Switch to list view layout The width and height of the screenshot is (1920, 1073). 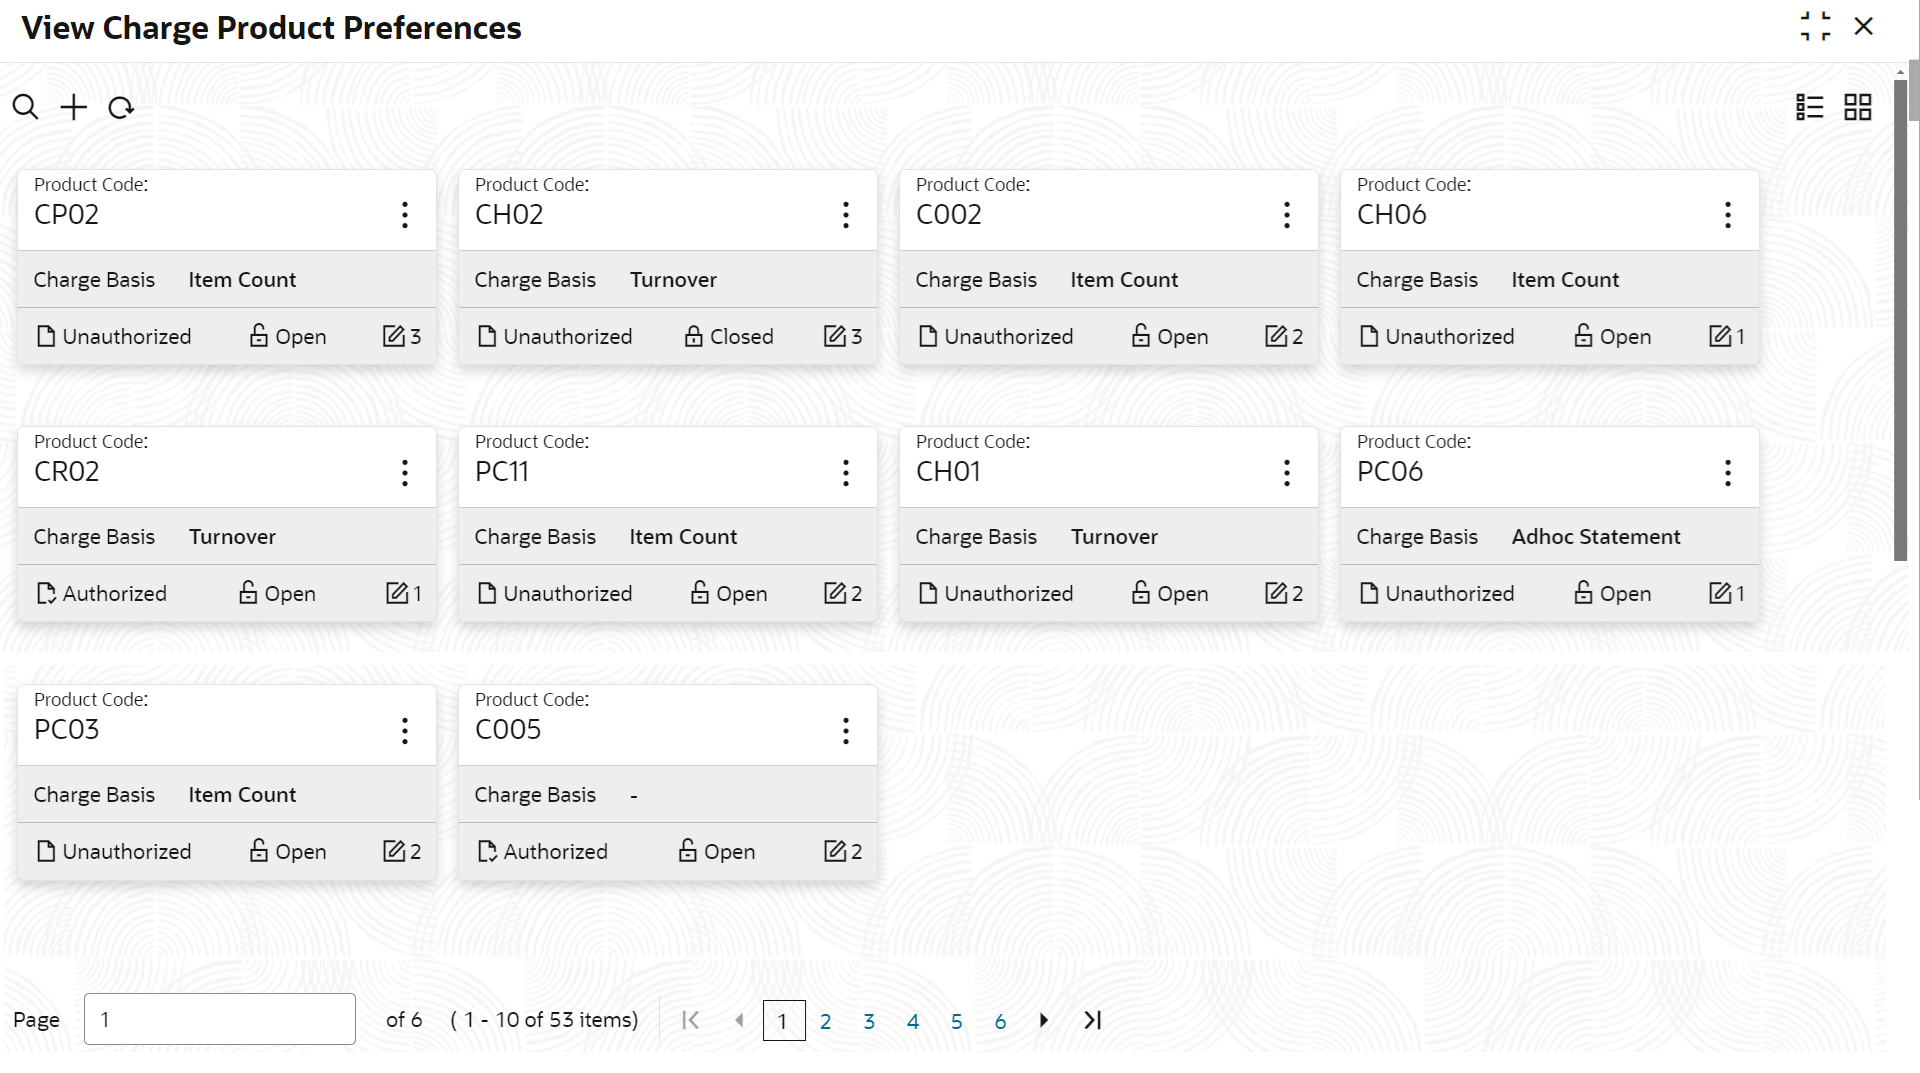tap(1809, 107)
